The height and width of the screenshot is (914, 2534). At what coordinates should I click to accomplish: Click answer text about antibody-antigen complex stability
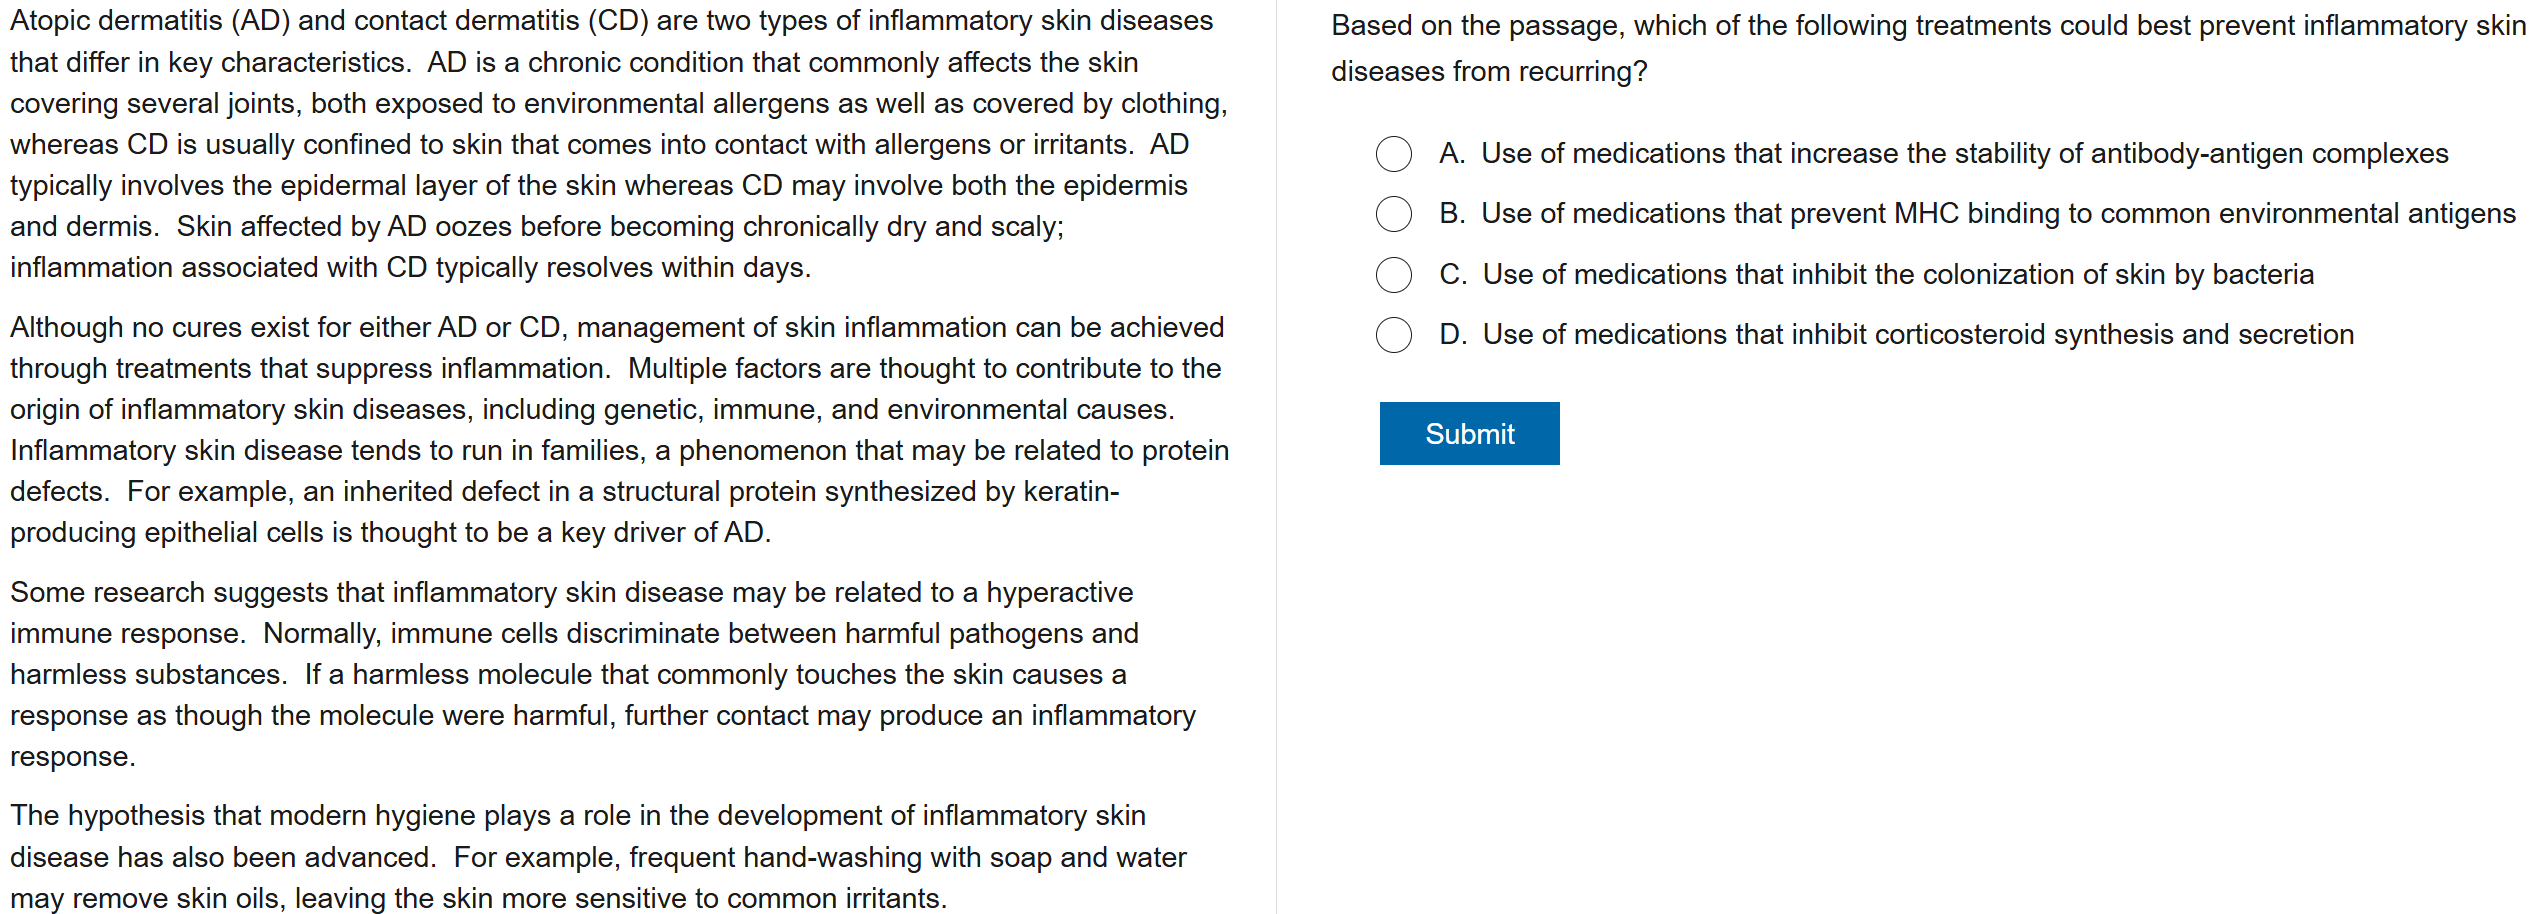[1964, 154]
